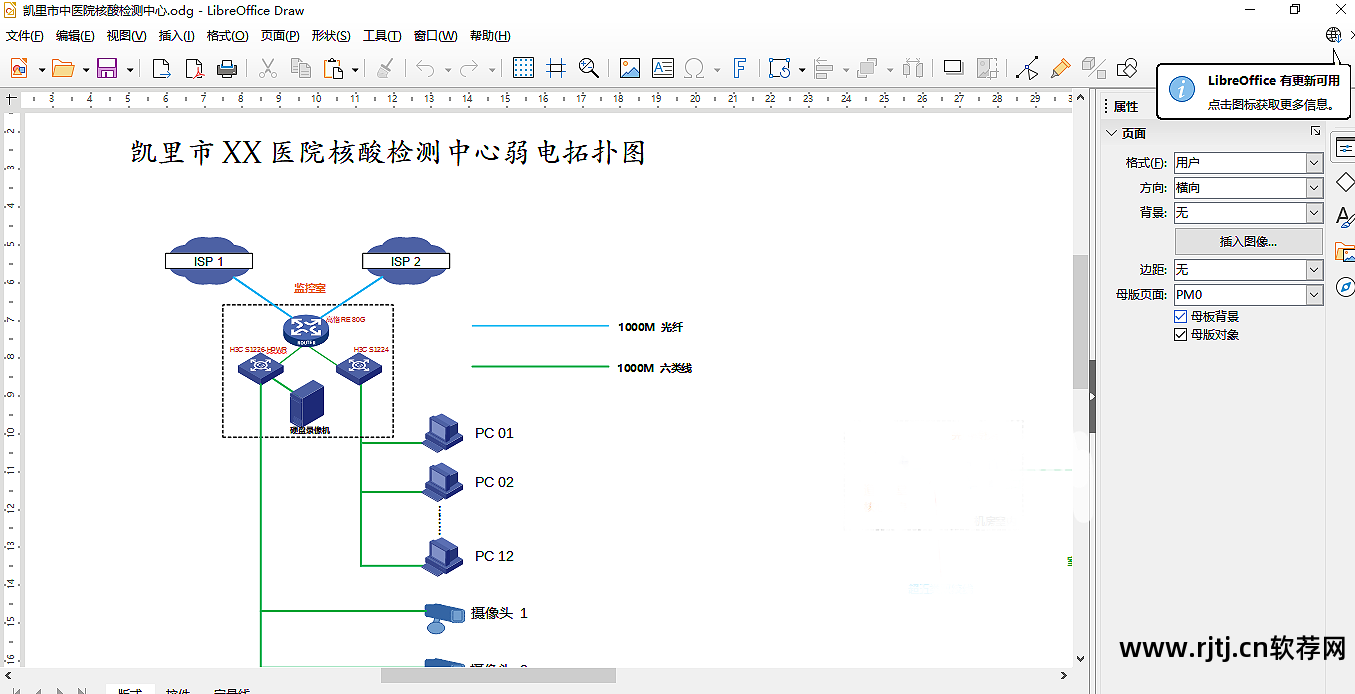Open the New document dropdown arrow
The width and height of the screenshot is (1355, 694).
(41, 70)
